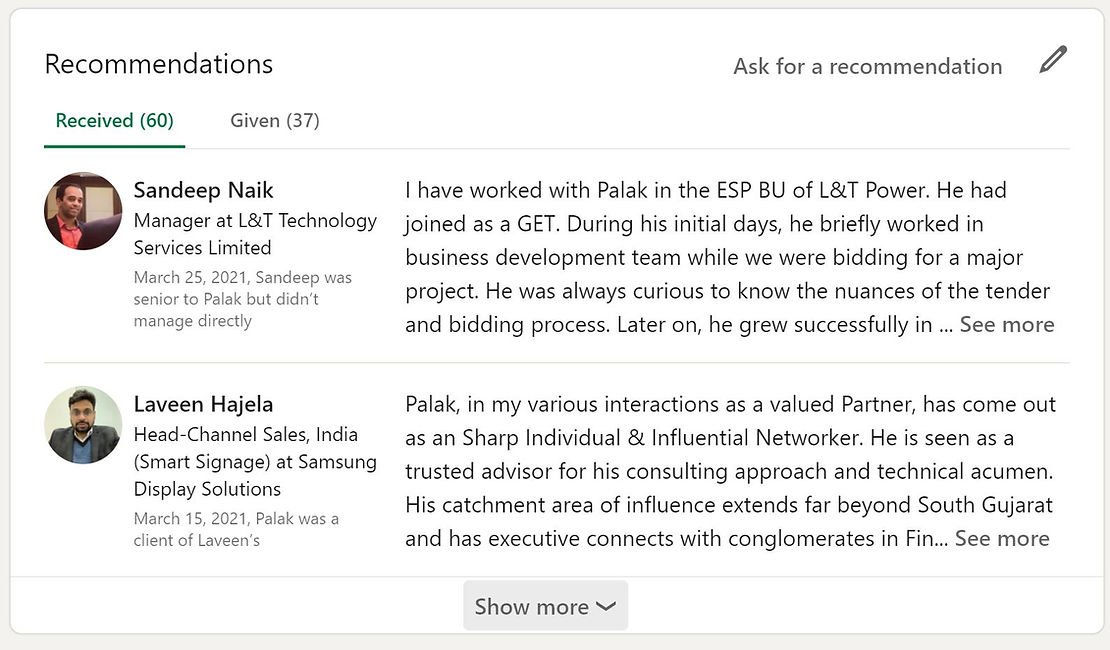Click the Recommendations section heading
Screen dimensions: 1110x650
(x=158, y=64)
